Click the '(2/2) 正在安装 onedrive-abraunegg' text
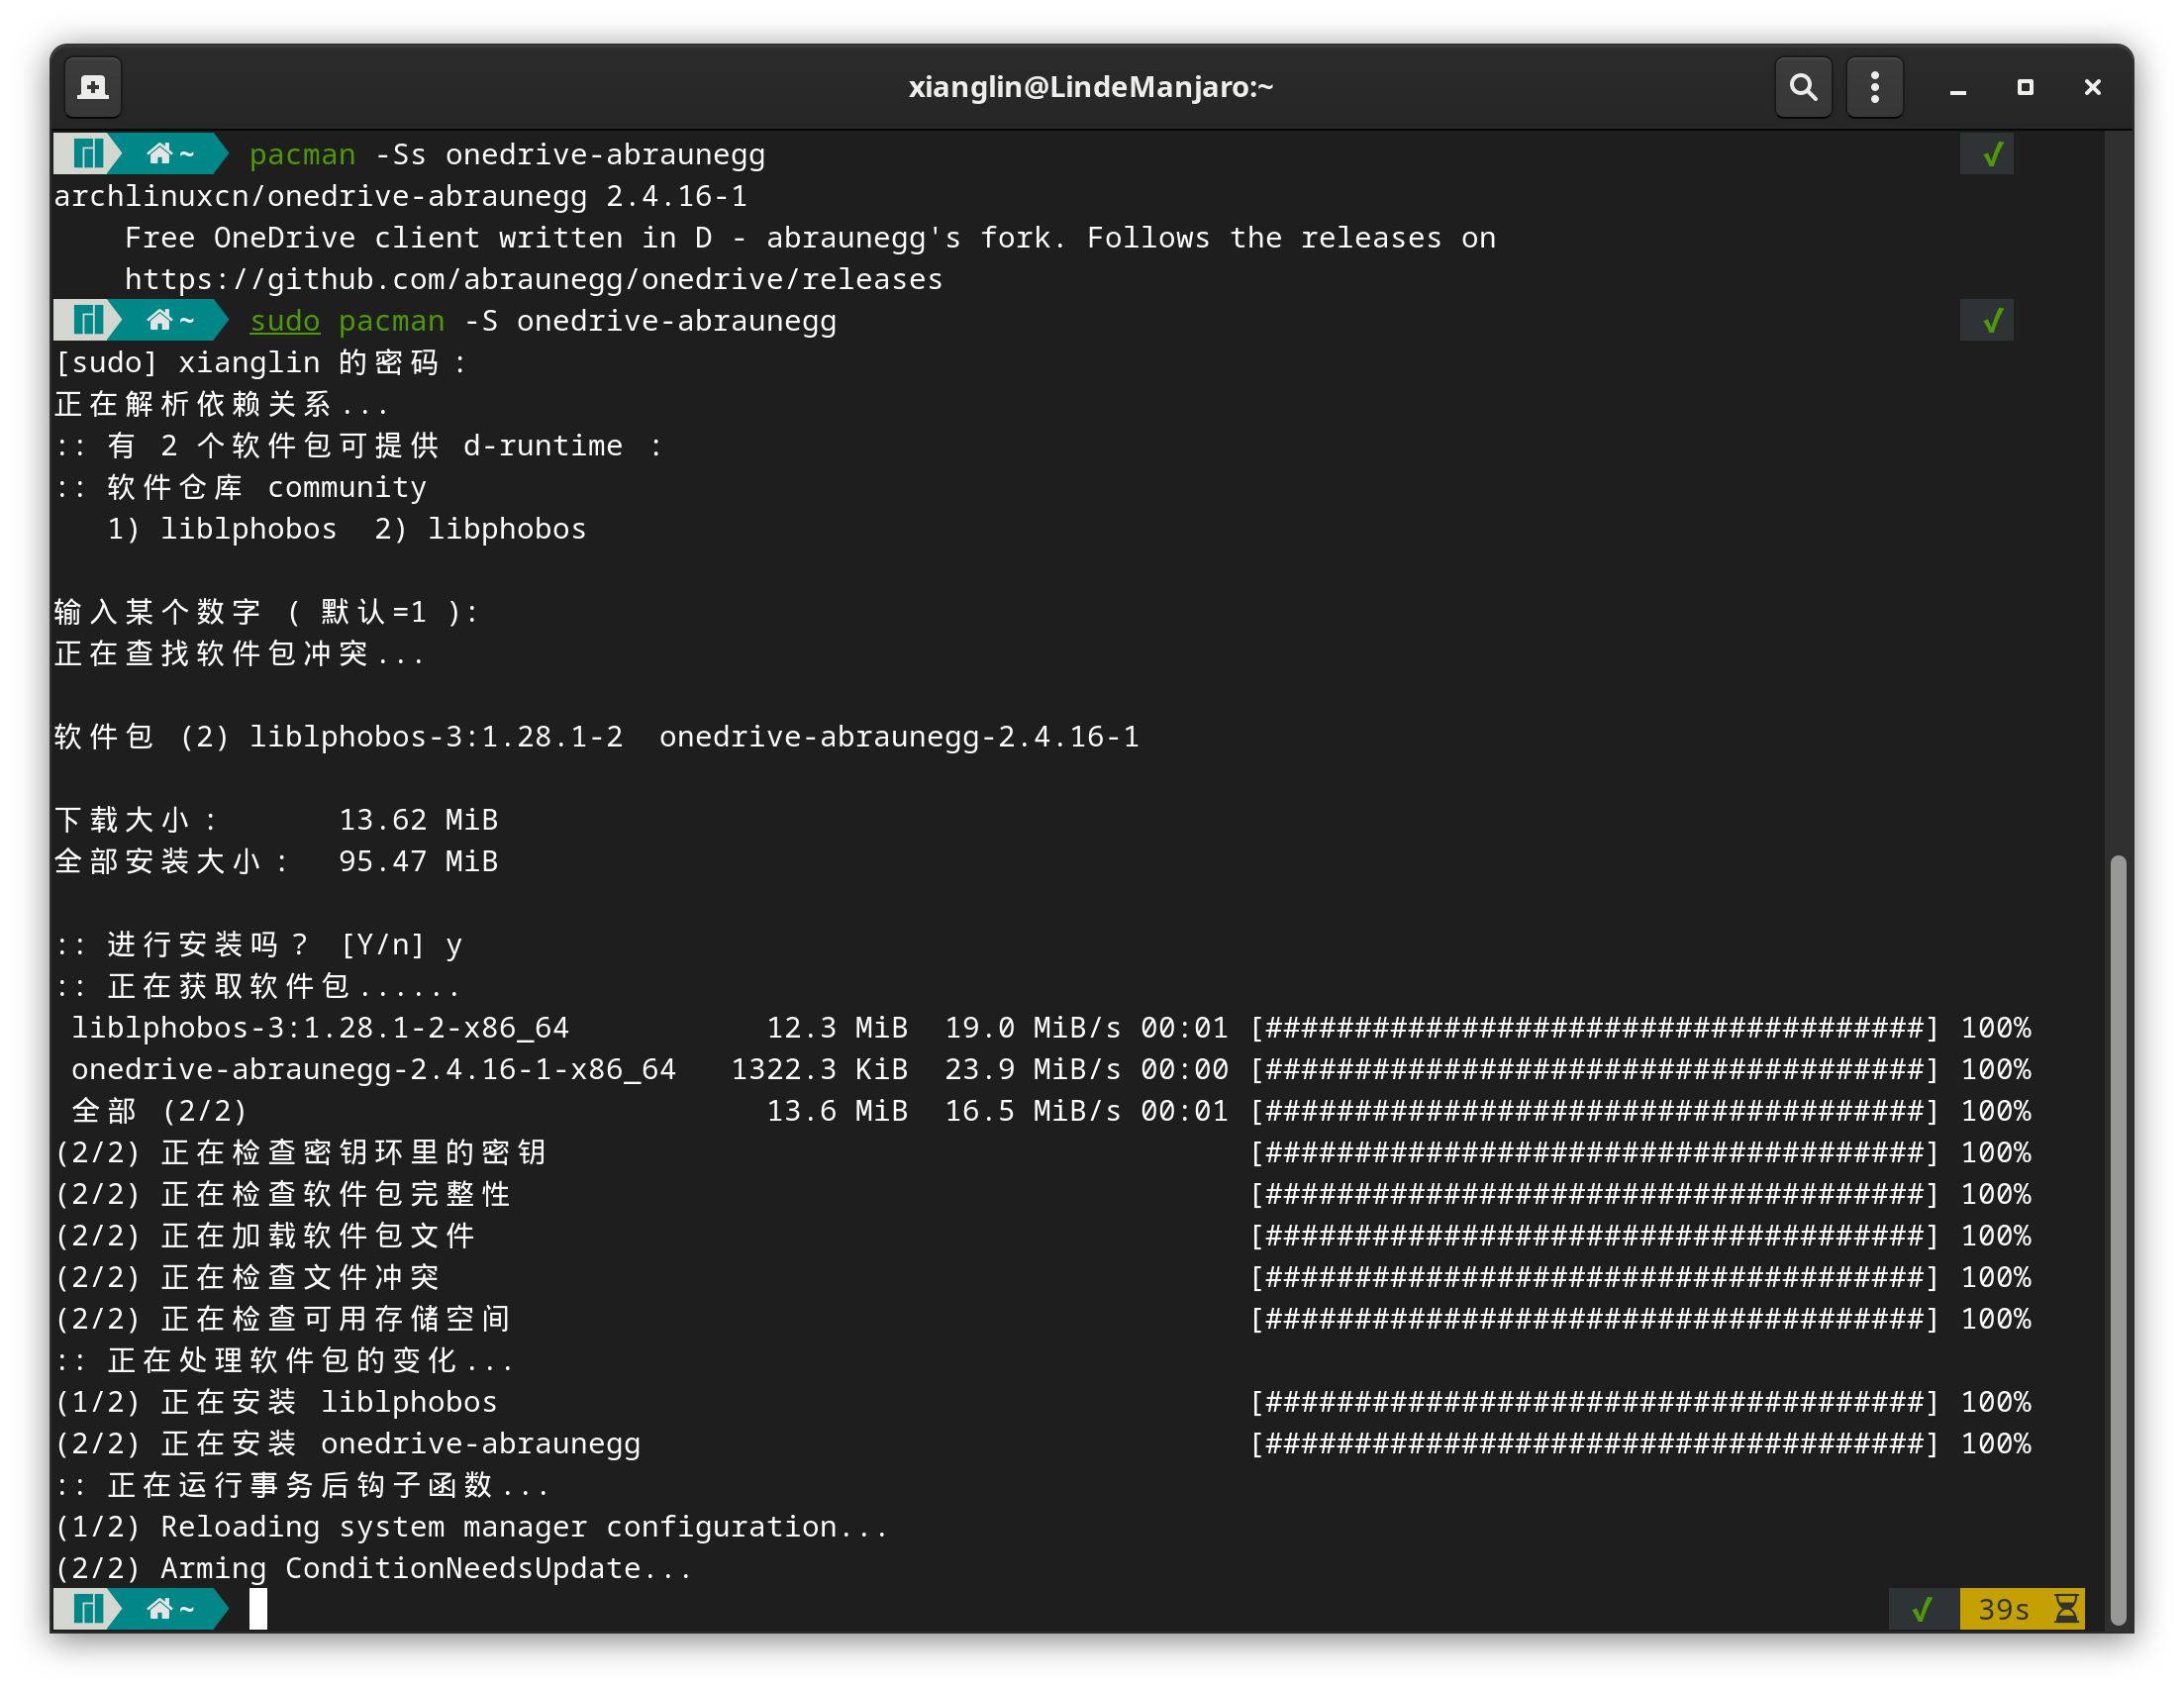This screenshot has width=2184, height=1689. coord(348,1444)
